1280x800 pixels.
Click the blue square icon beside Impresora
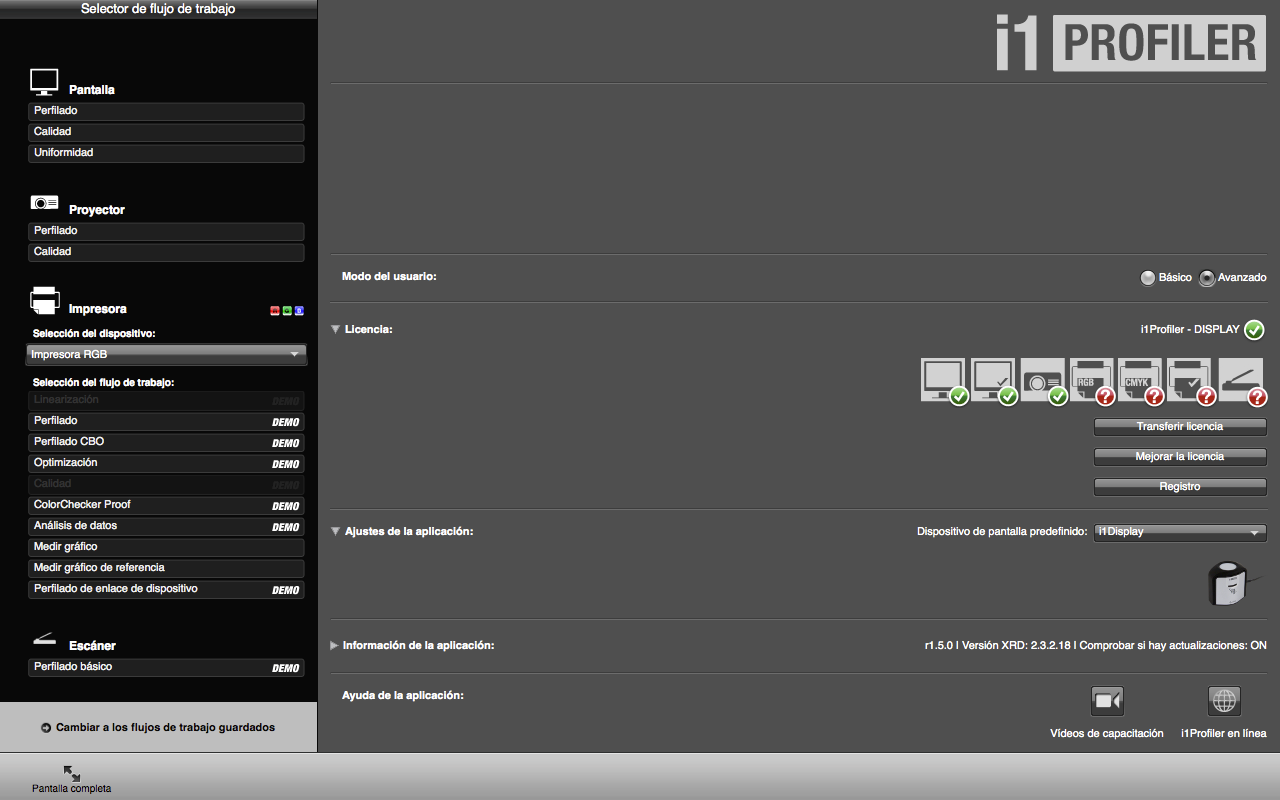[x=299, y=311]
